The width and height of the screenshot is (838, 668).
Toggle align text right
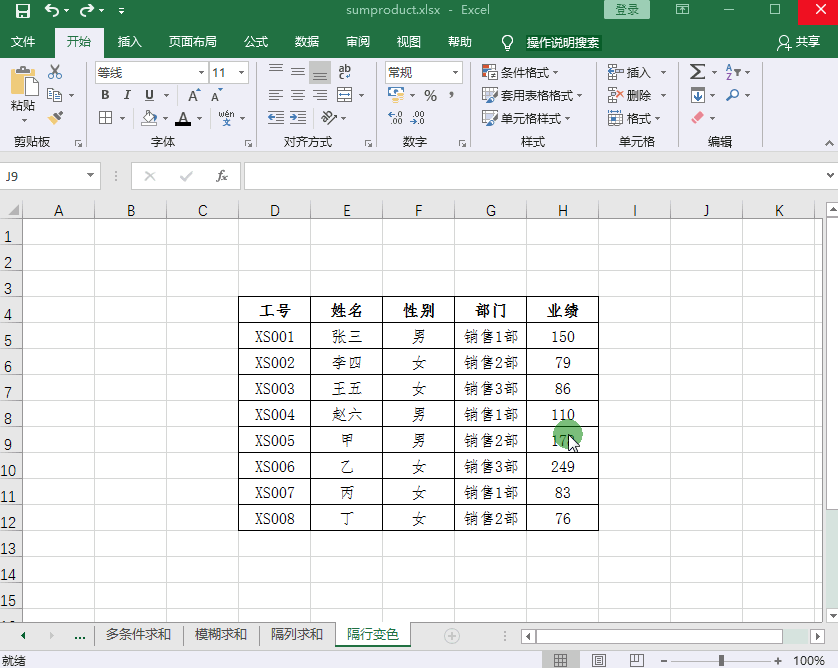[x=320, y=95]
